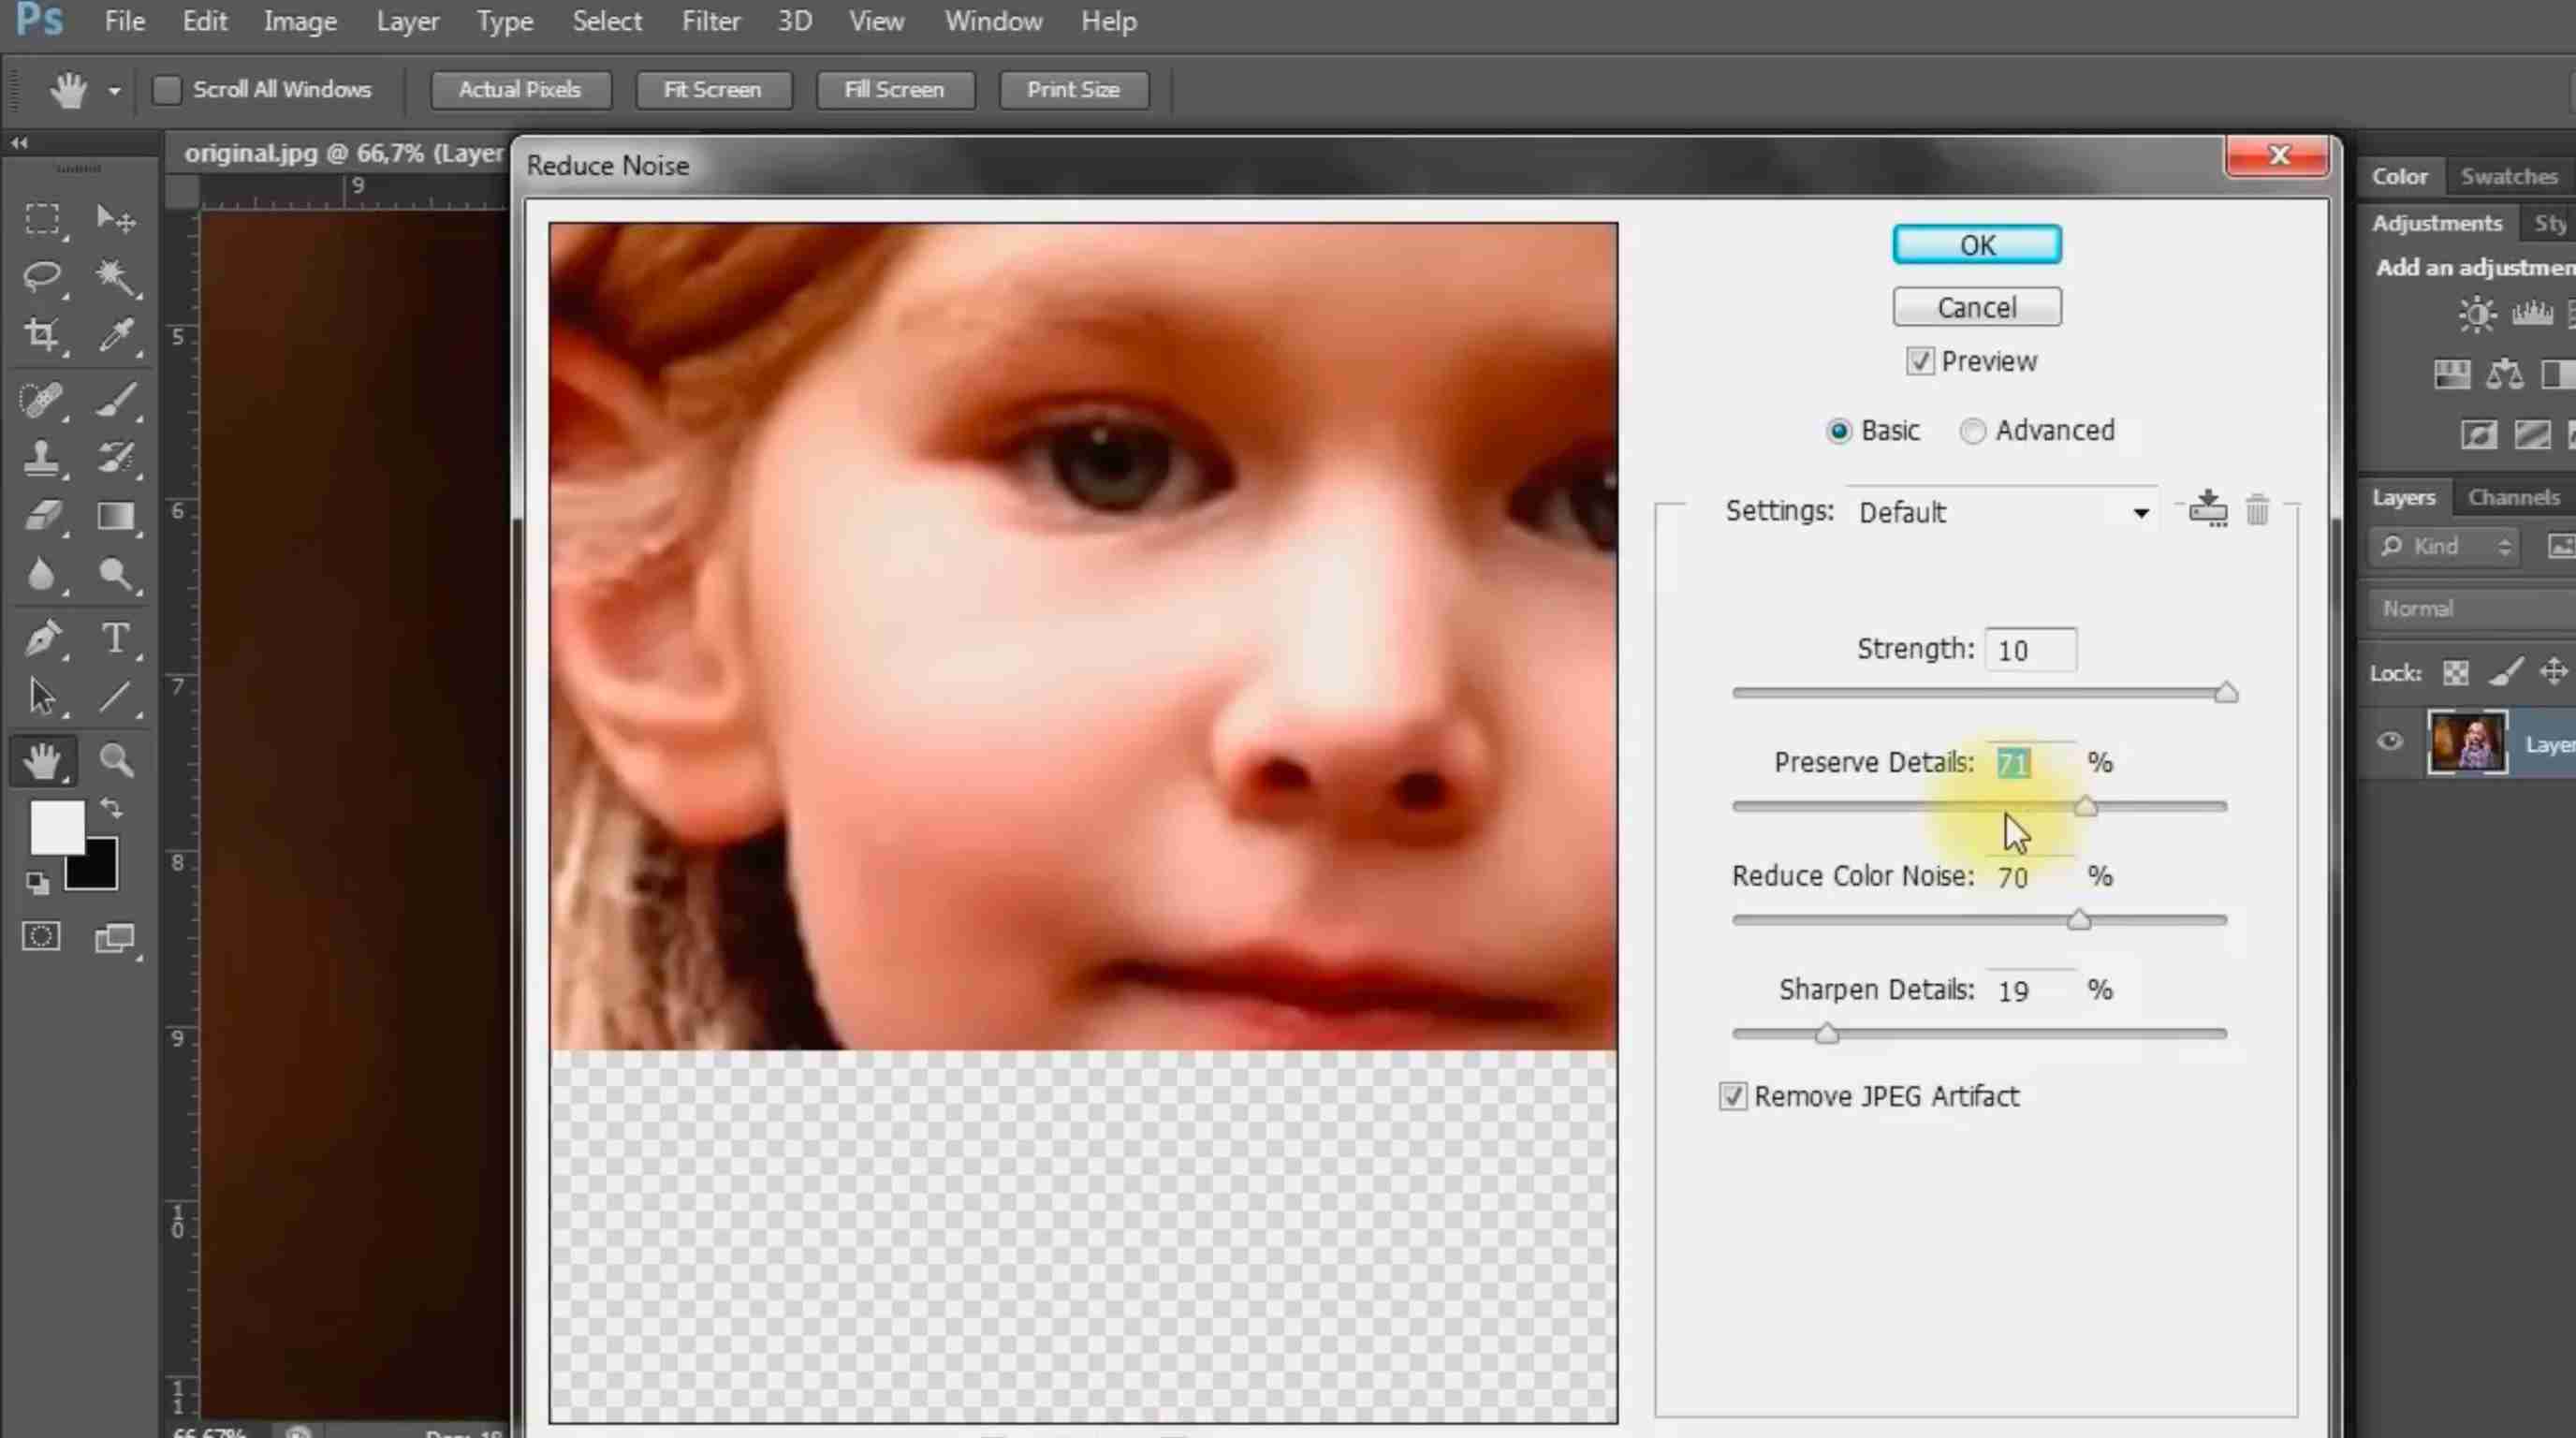Lock layer position
The height and width of the screenshot is (1438, 2576).
pyautogui.click(x=2554, y=672)
